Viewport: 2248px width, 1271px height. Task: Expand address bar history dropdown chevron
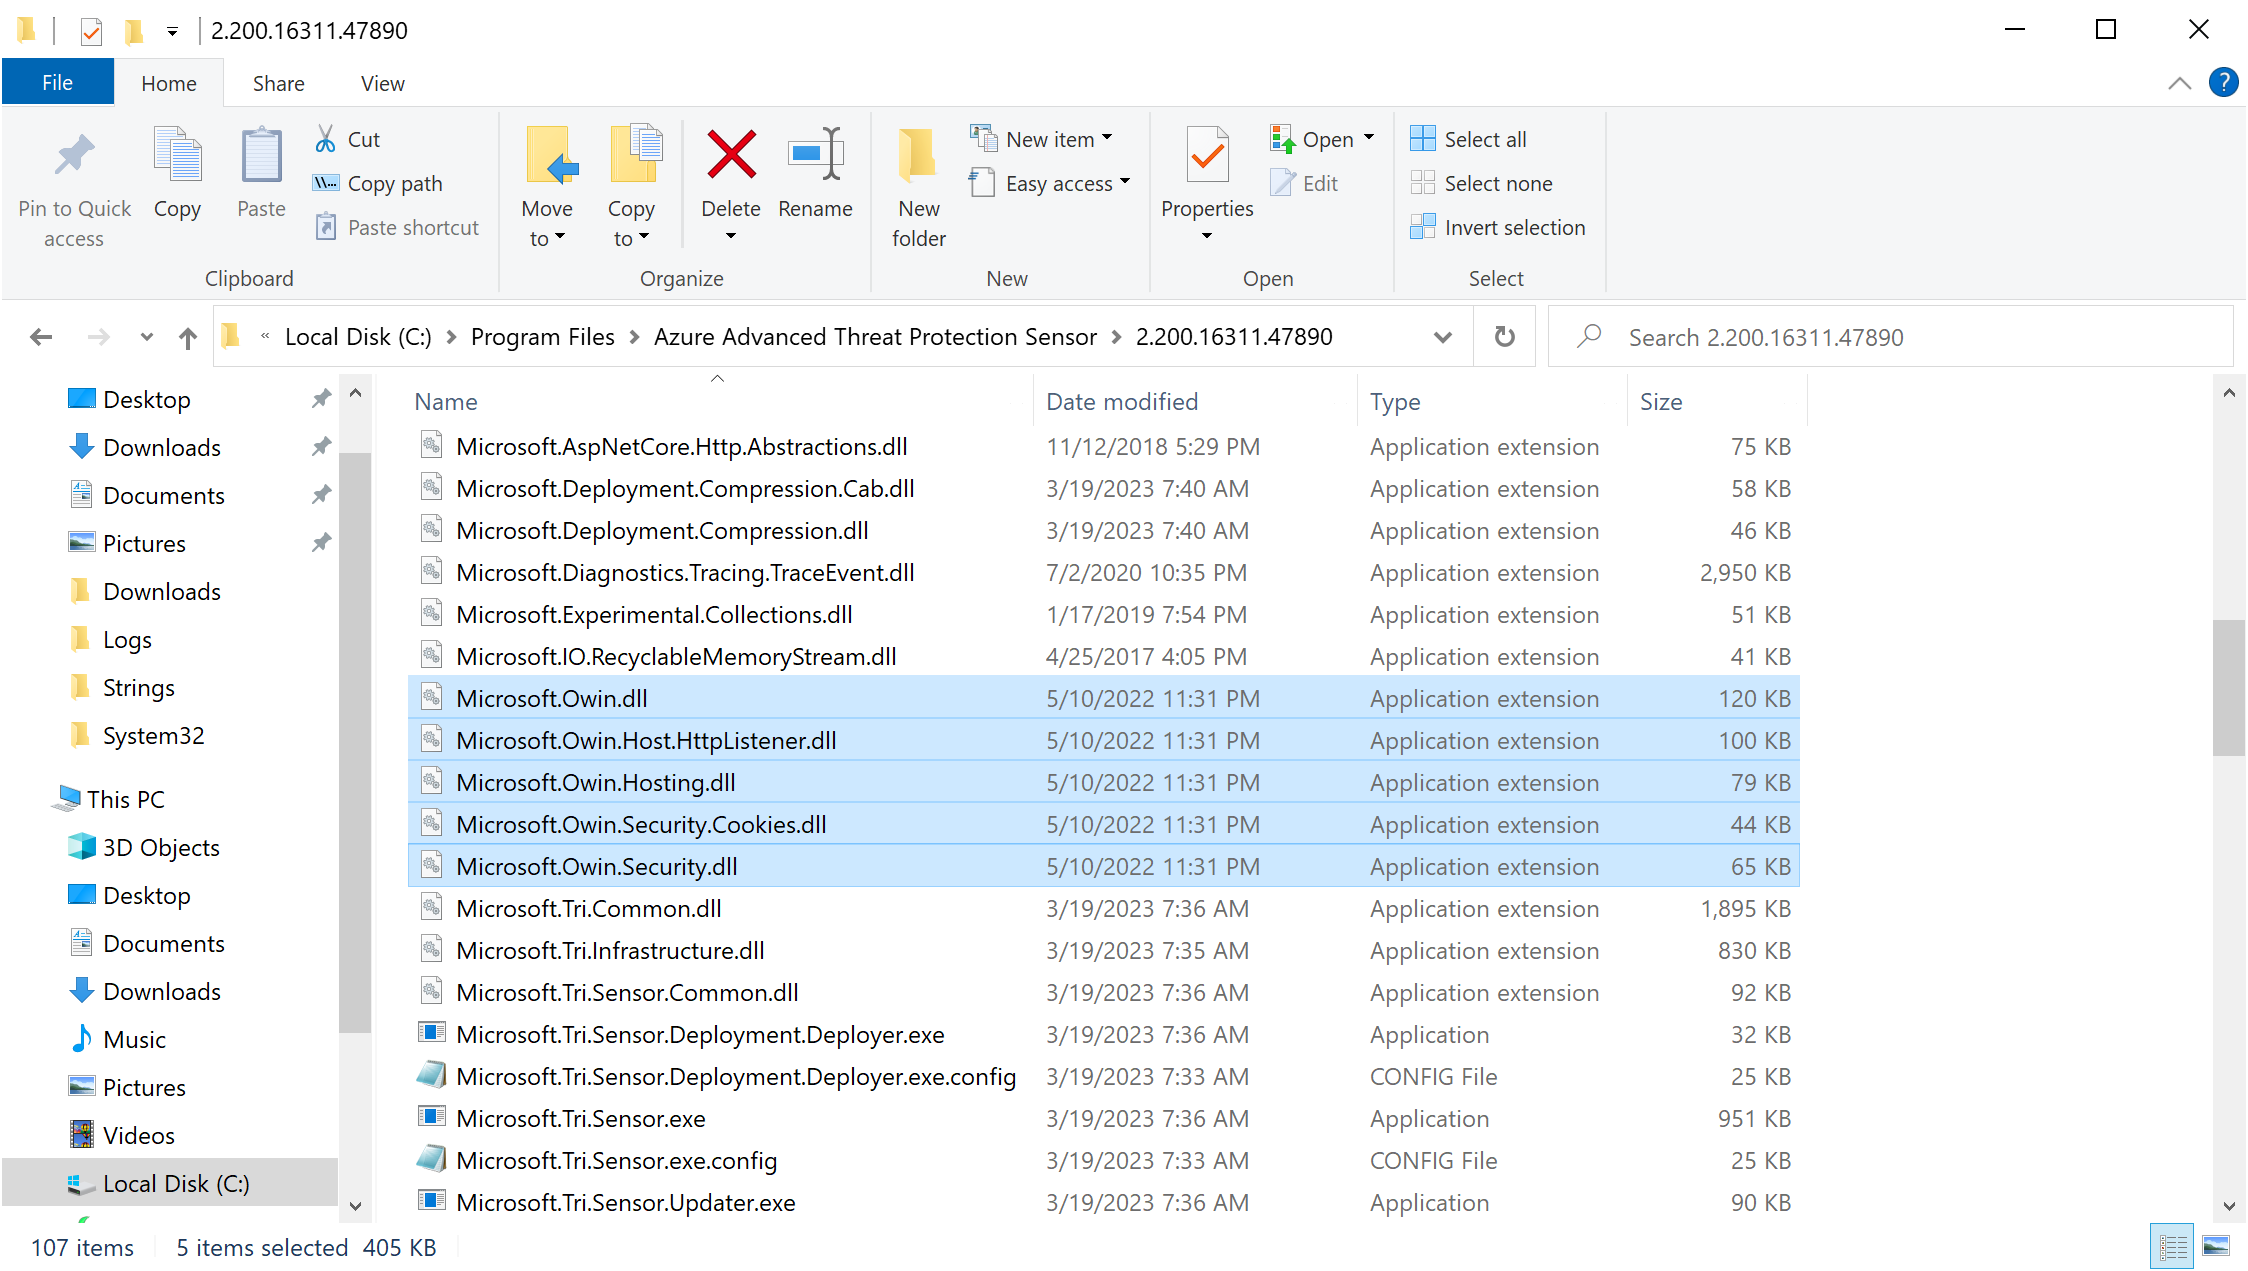click(x=1442, y=337)
